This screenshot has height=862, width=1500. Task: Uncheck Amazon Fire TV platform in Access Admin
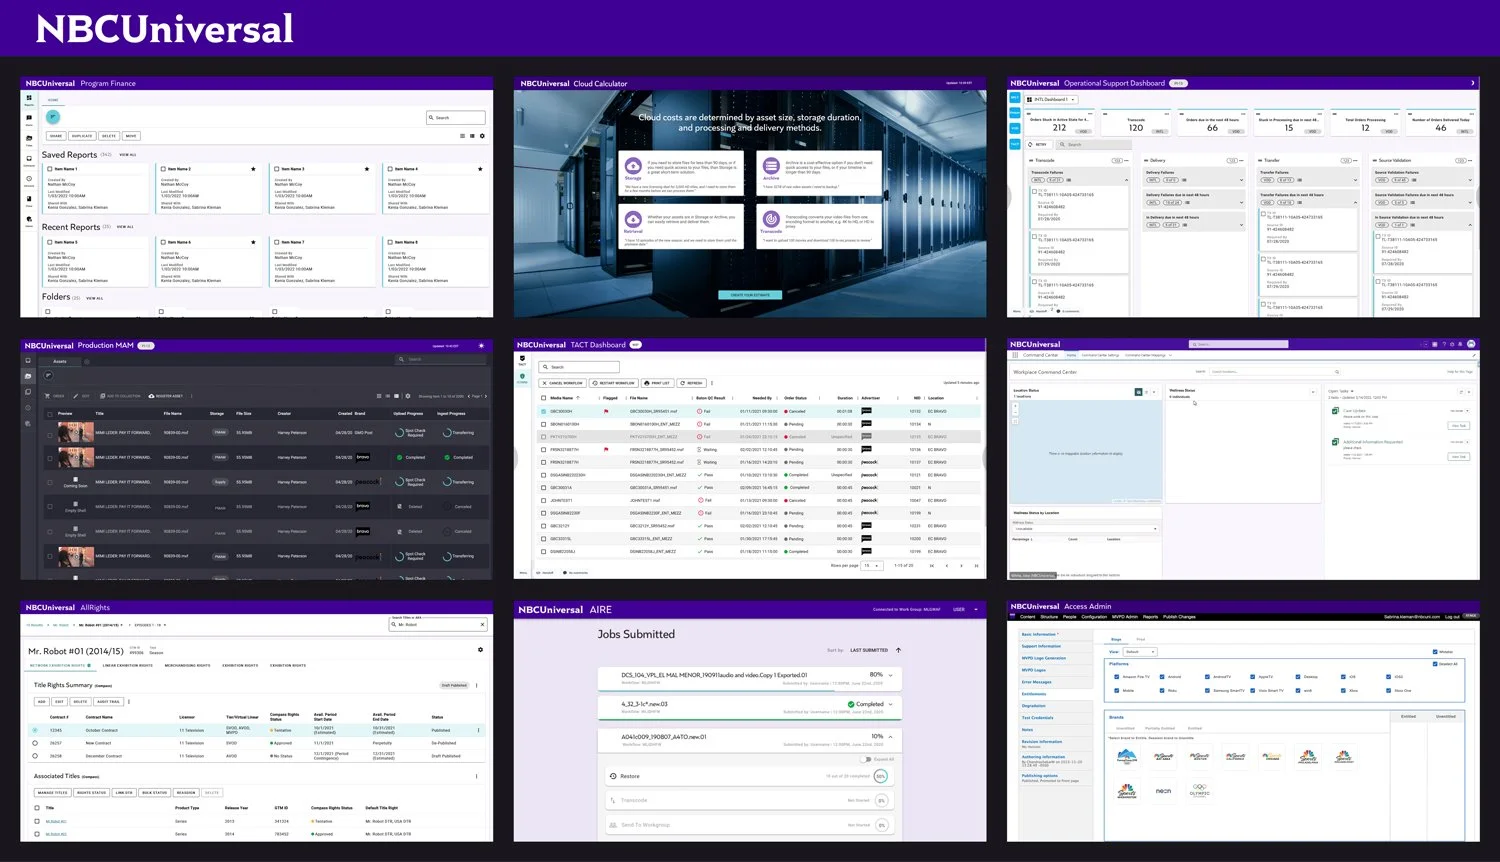(x=1116, y=677)
